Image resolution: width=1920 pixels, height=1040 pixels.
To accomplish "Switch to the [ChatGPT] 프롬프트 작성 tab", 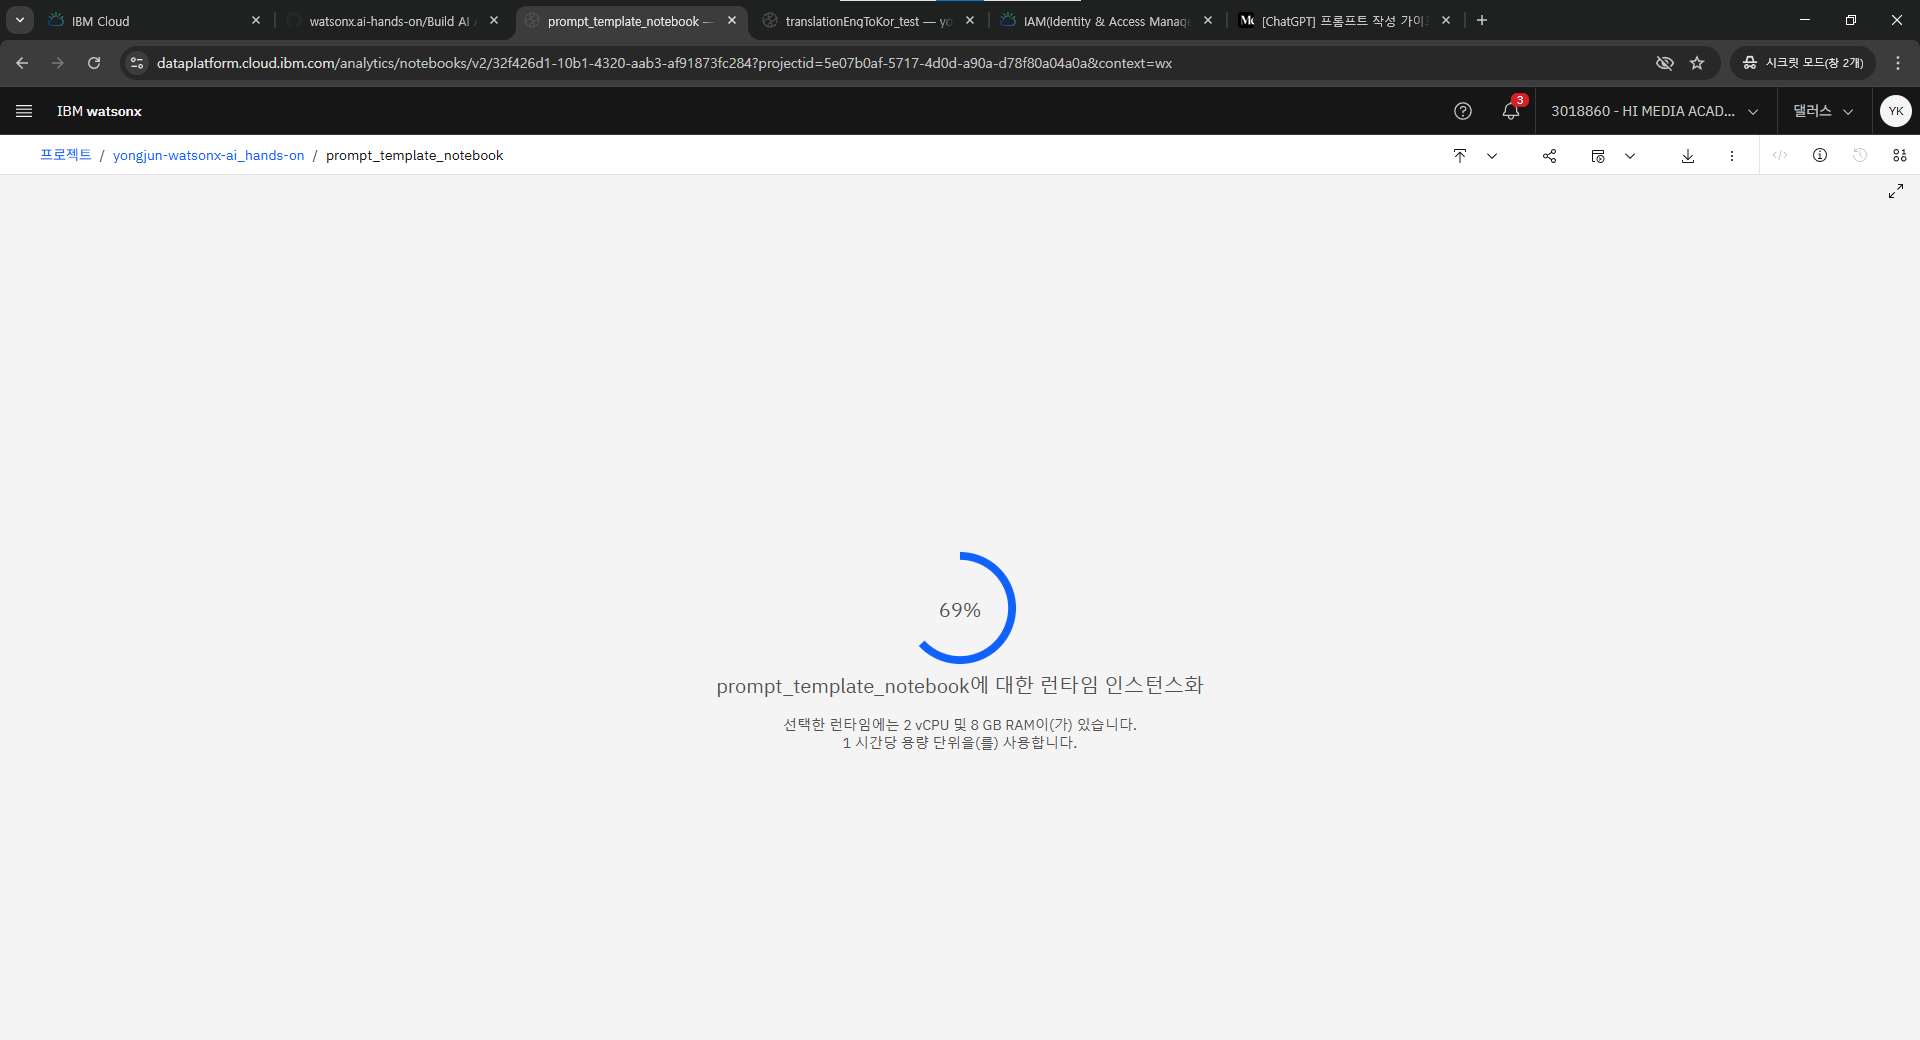I will click(x=1343, y=21).
